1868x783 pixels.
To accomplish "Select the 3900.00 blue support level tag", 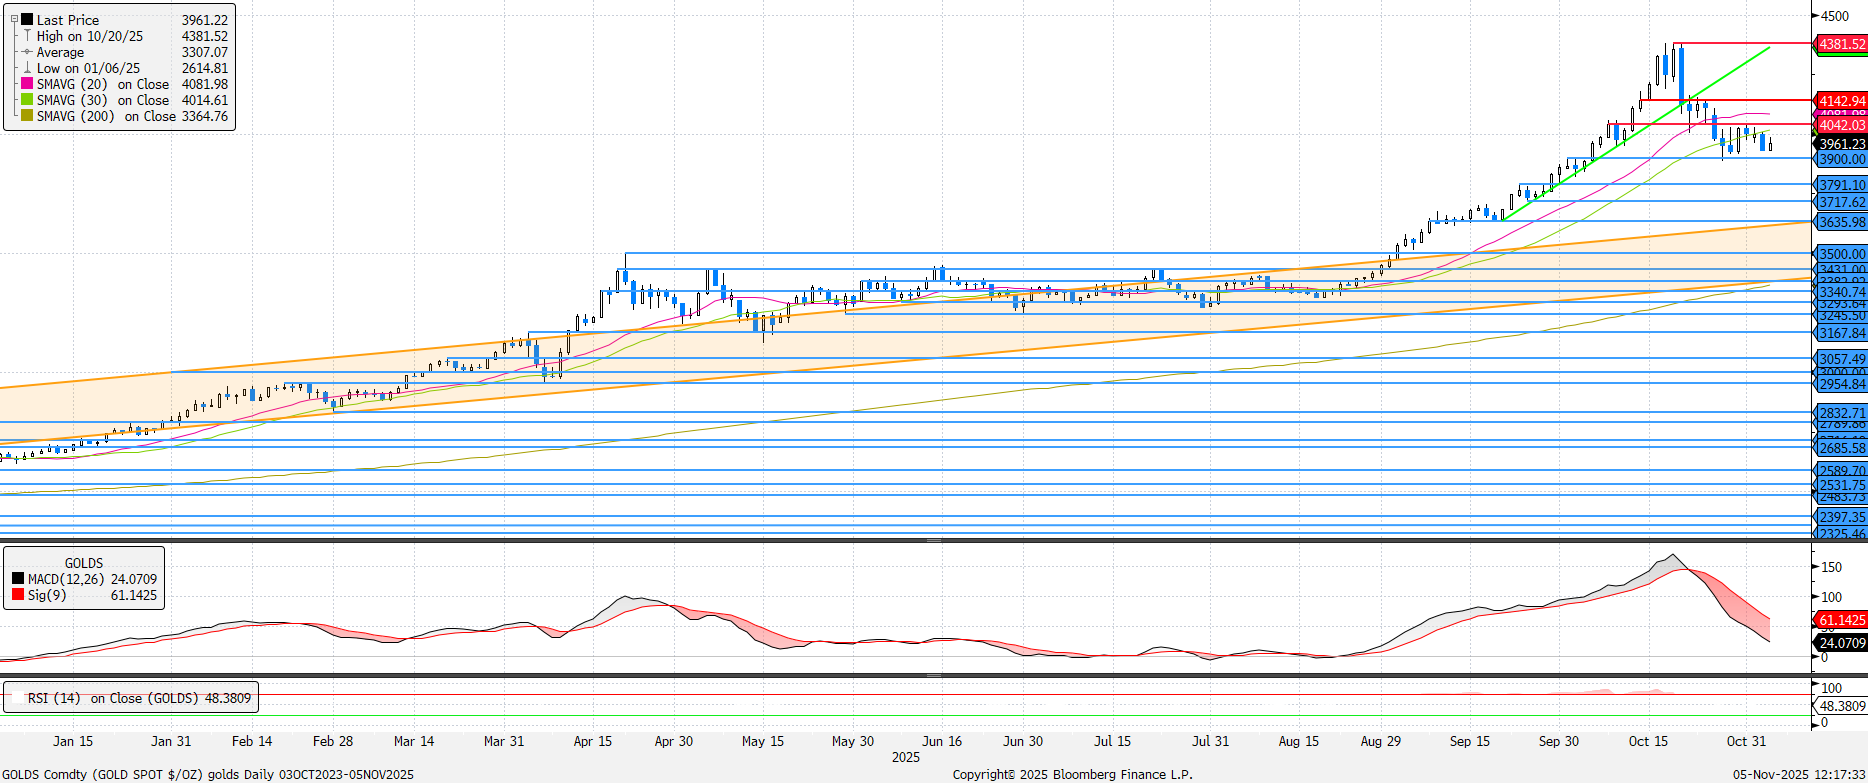I will point(1841,159).
